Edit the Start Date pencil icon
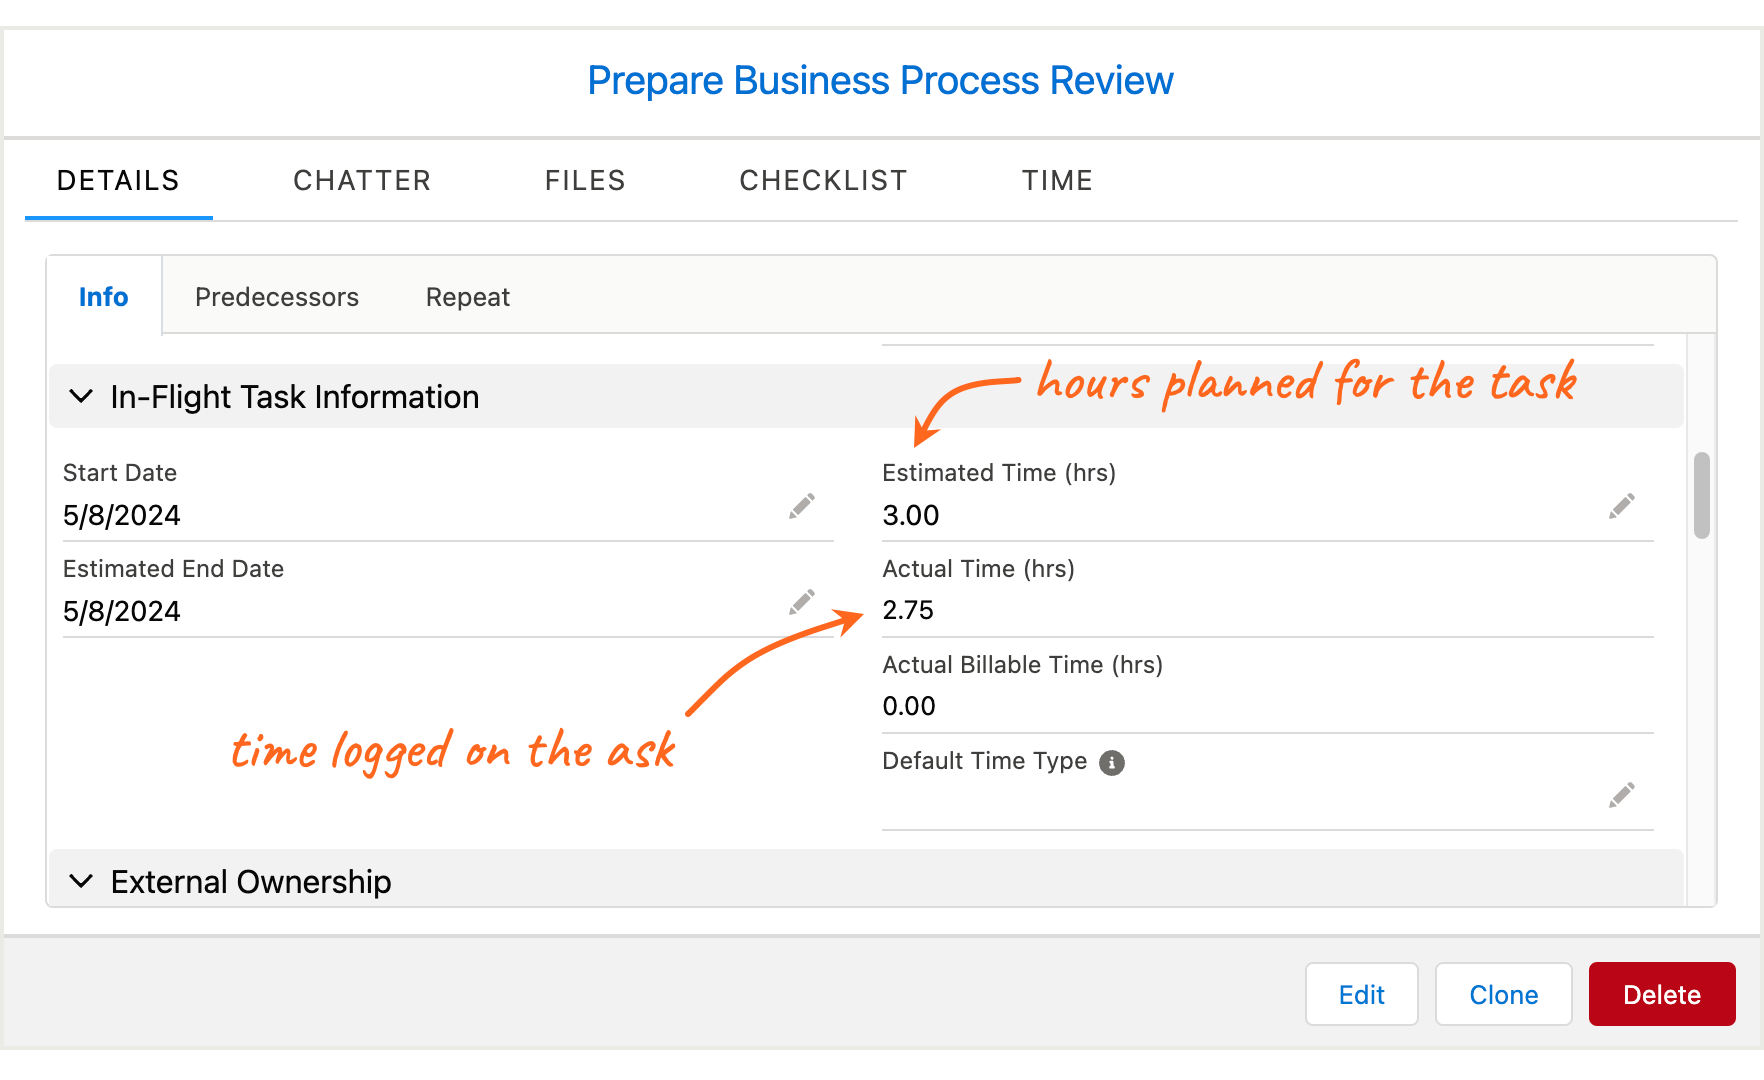 tap(802, 506)
